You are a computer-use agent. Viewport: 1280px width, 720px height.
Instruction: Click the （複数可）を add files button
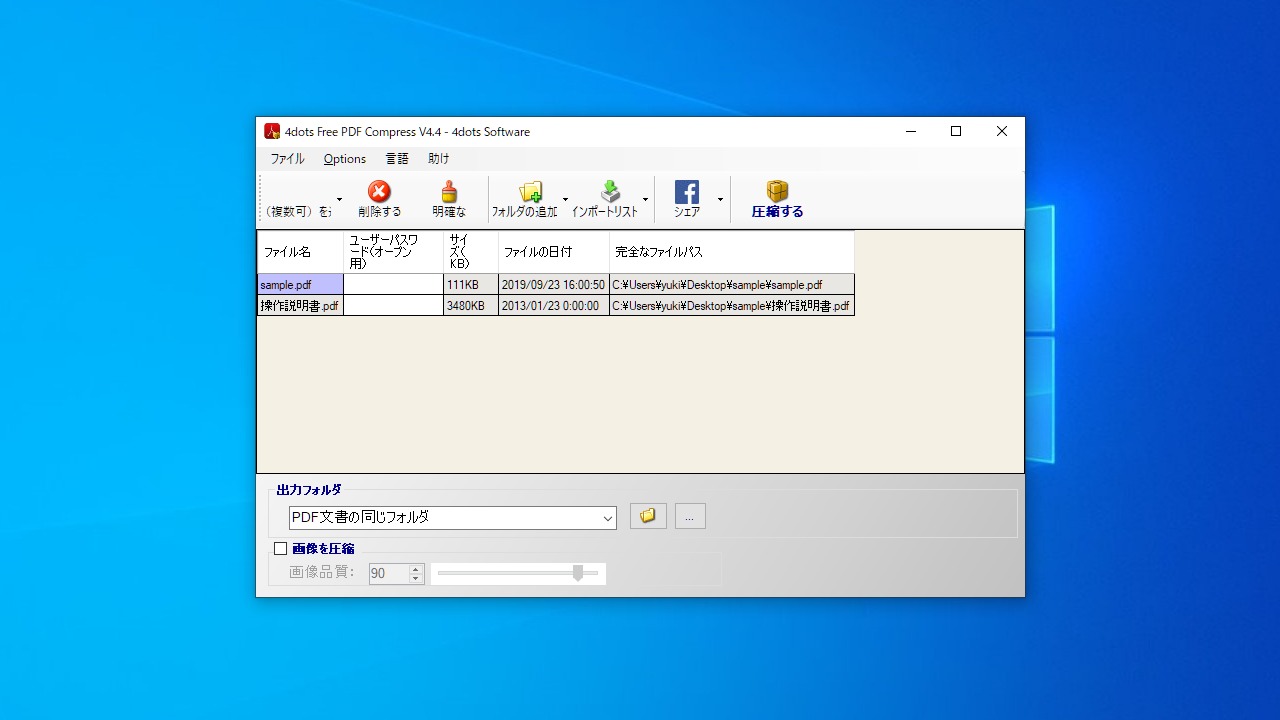(297, 199)
